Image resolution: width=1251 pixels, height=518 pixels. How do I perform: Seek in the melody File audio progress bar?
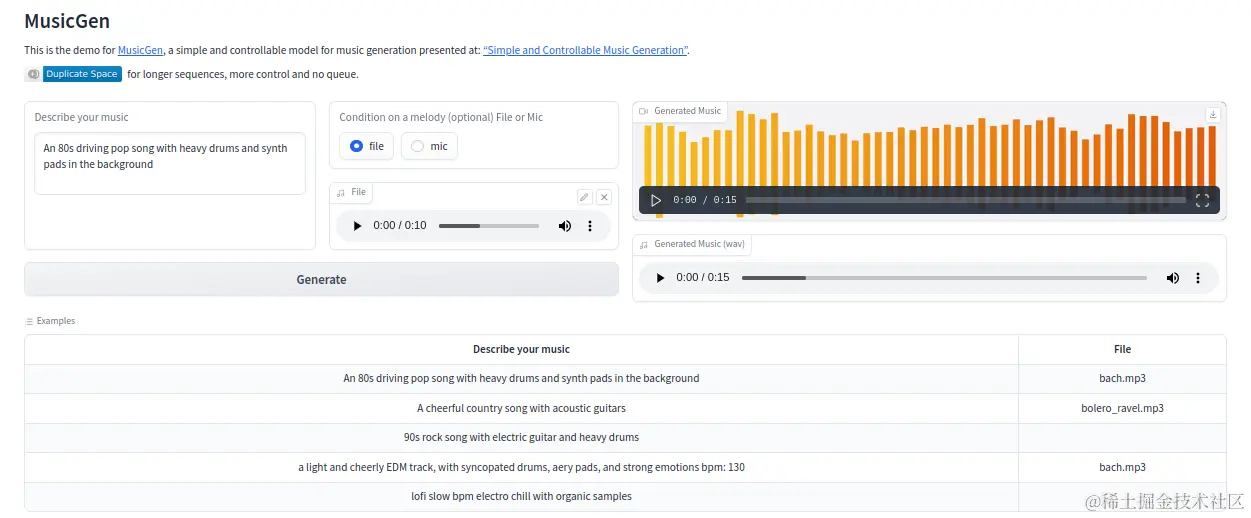click(x=489, y=226)
